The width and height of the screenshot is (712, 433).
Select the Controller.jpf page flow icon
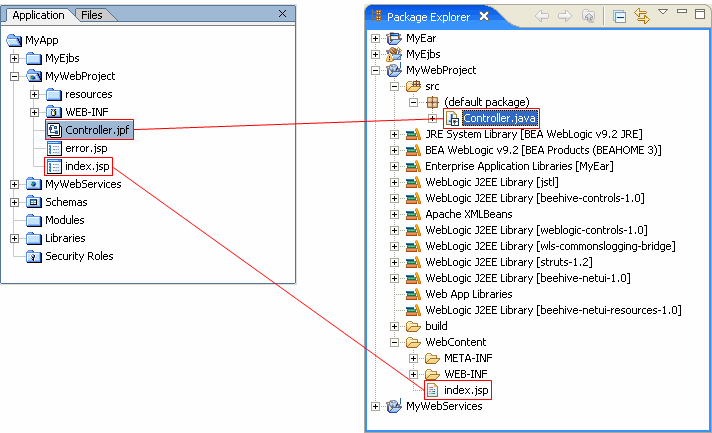tap(54, 130)
